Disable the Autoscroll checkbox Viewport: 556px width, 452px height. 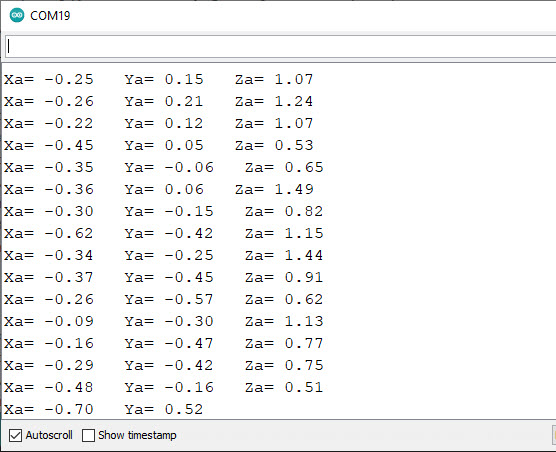click(x=15, y=435)
